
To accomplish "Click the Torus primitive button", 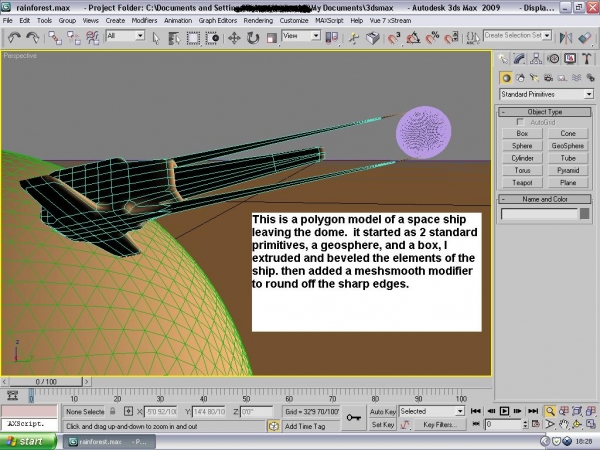I will 522,170.
